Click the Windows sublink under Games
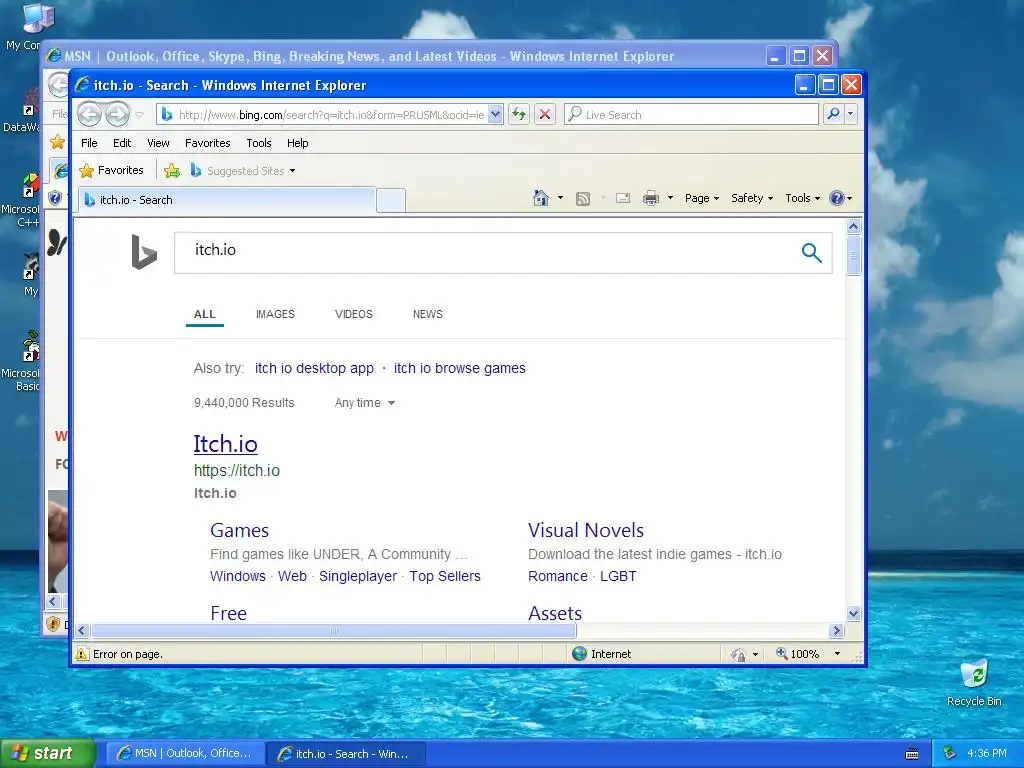 coord(238,576)
